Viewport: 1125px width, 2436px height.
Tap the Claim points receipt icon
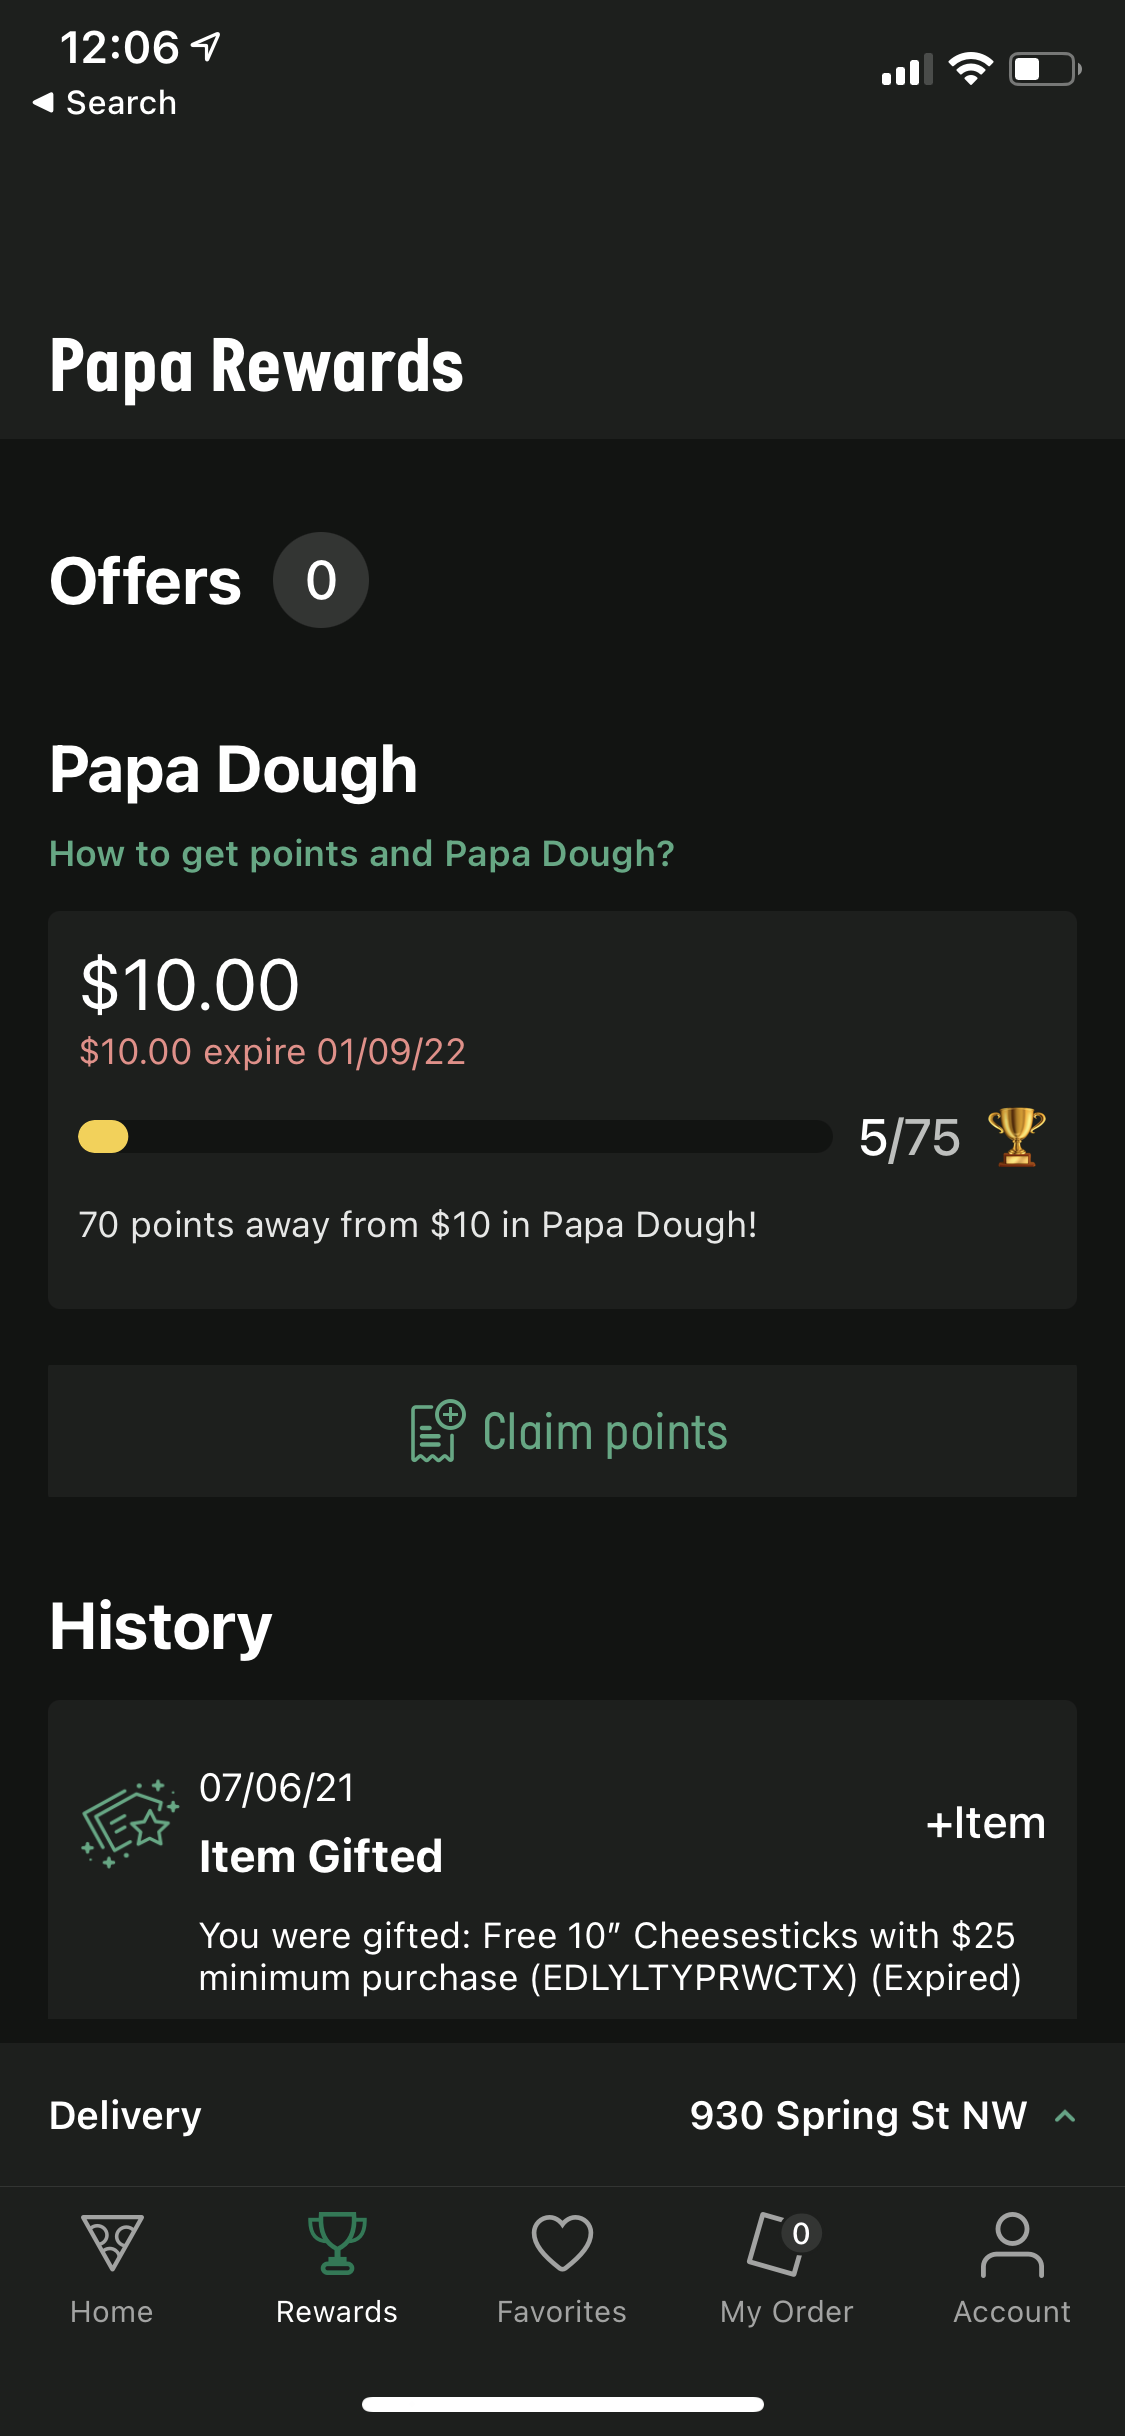(437, 1431)
